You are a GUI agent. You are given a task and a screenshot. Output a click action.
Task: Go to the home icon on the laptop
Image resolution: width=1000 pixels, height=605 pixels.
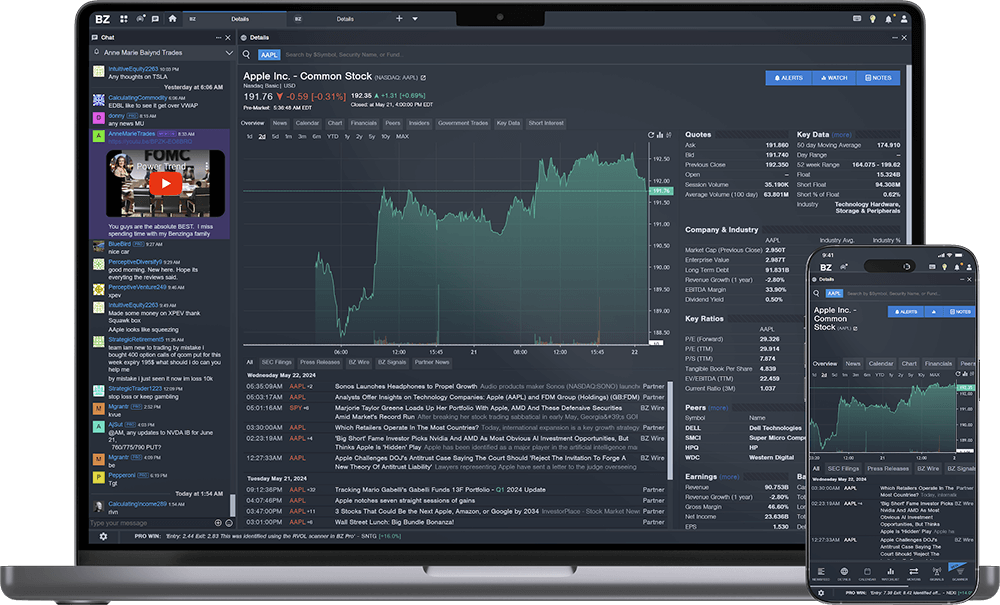[x=172, y=18]
